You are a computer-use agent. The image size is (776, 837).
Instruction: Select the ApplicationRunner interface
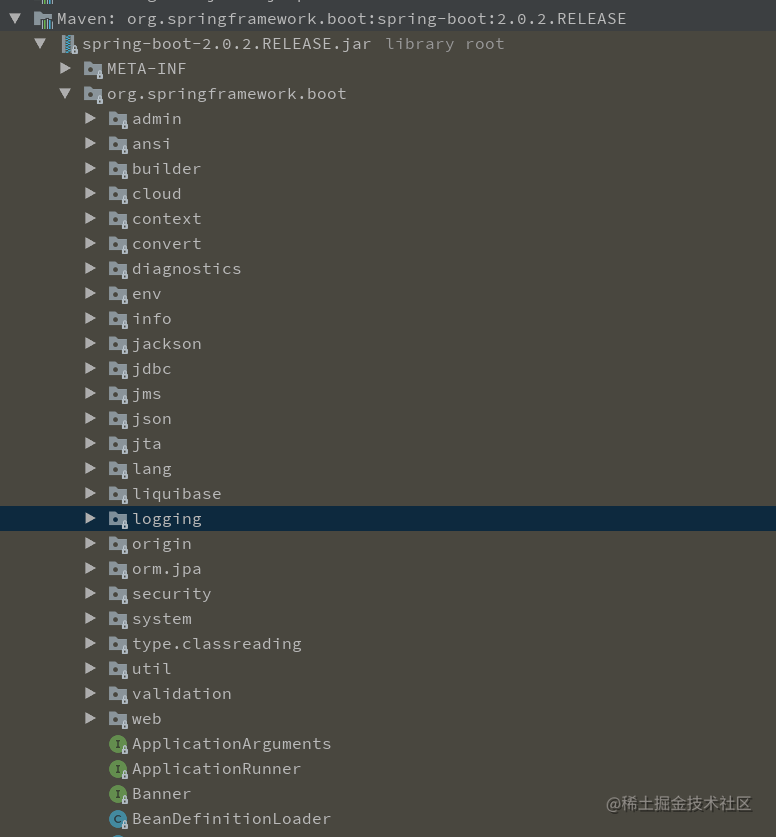(x=216, y=768)
